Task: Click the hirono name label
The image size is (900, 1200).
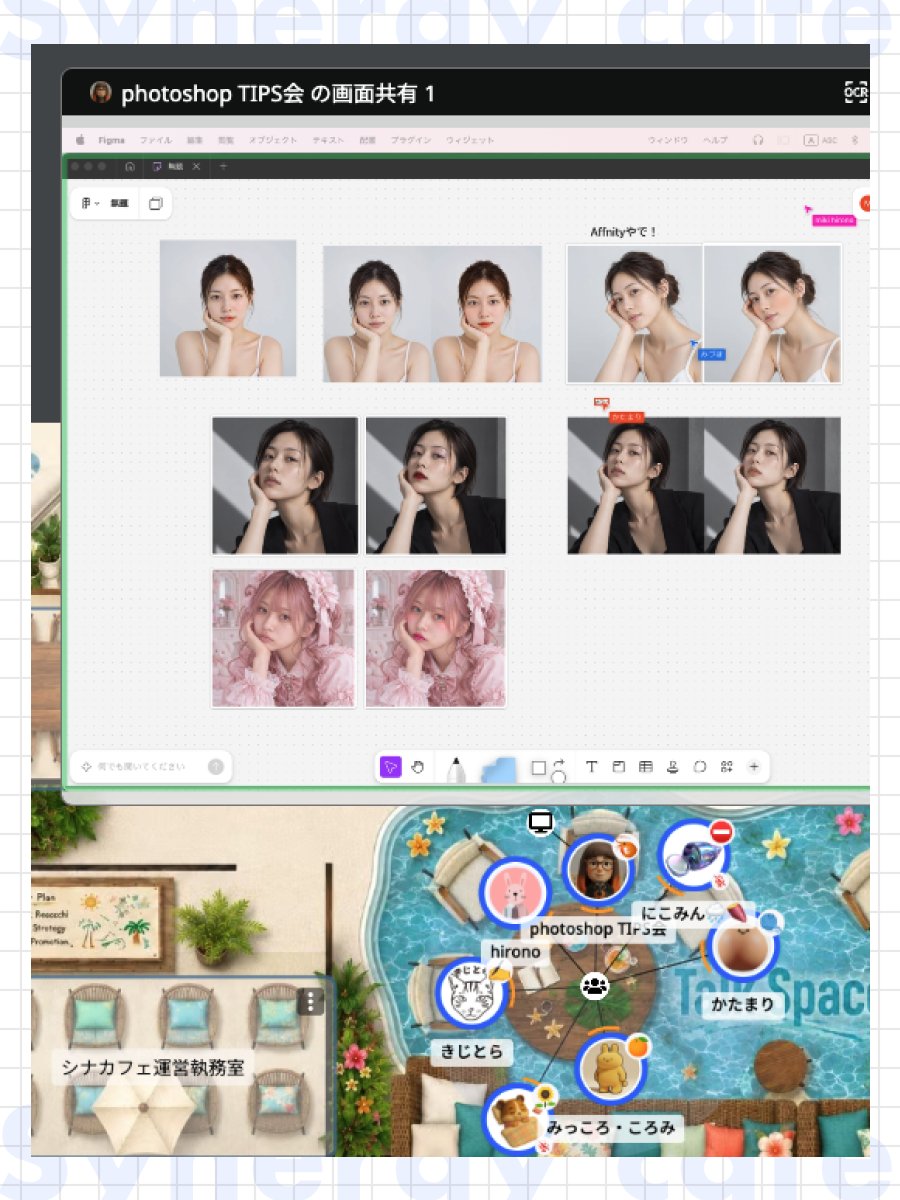Action: 515,951
